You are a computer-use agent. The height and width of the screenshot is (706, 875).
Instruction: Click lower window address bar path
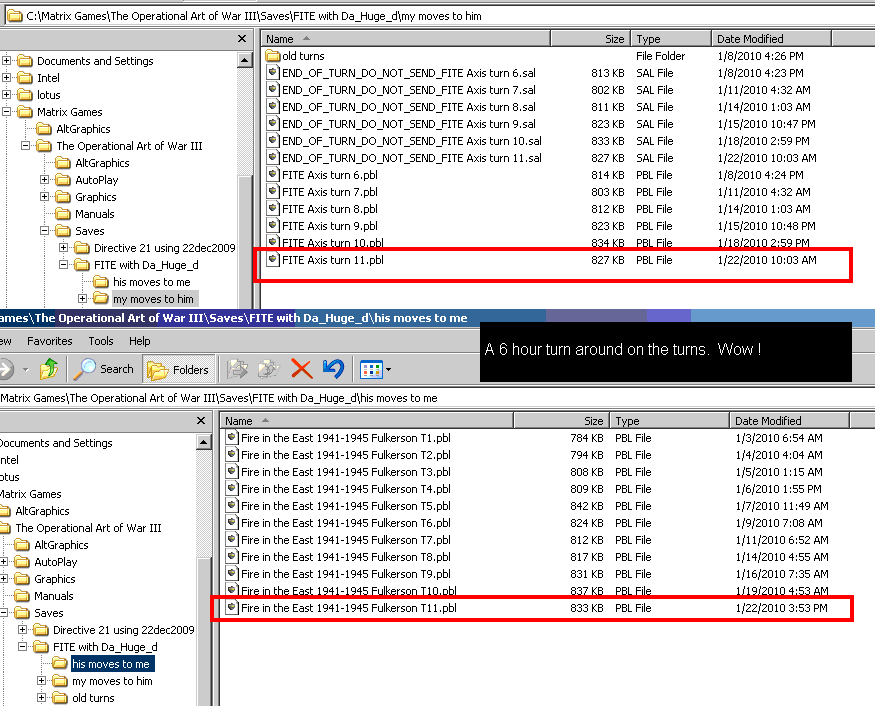[438, 398]
